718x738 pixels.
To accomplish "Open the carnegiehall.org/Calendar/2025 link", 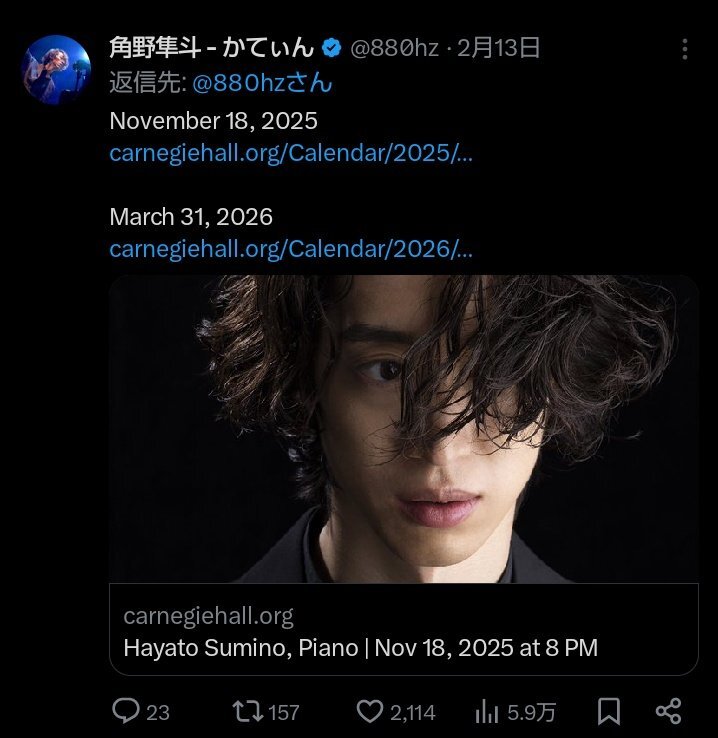I will (291, 153).
